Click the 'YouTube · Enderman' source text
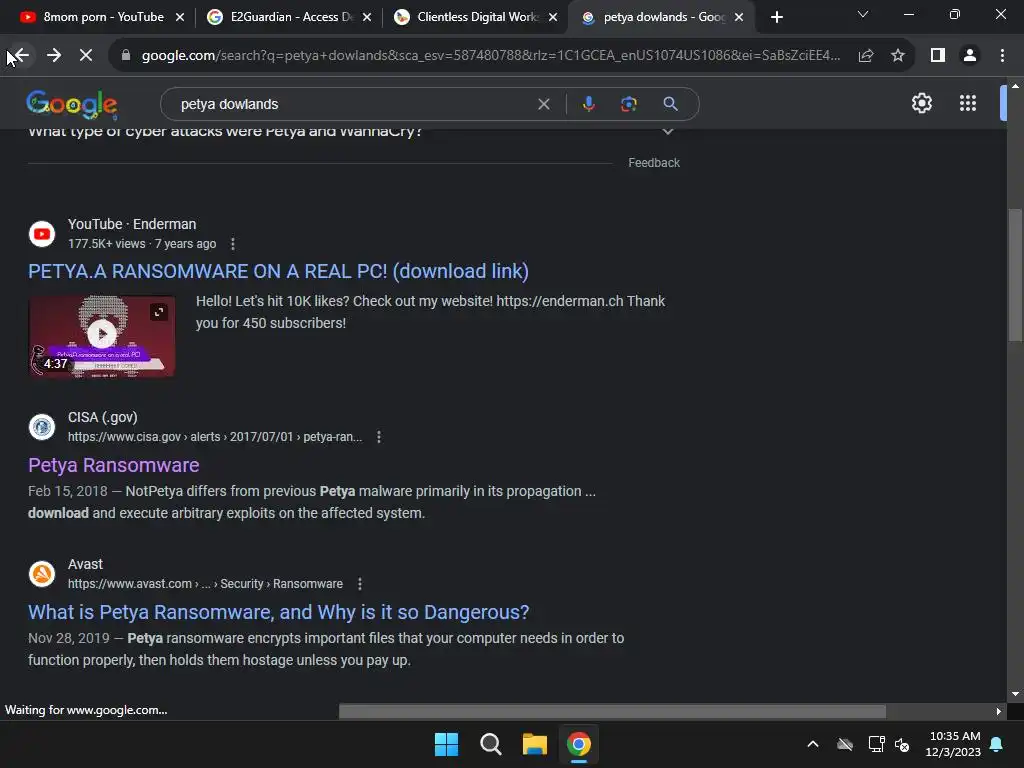Image resolution: width=1024 pixels, height=768 pixels. [132, 224]
